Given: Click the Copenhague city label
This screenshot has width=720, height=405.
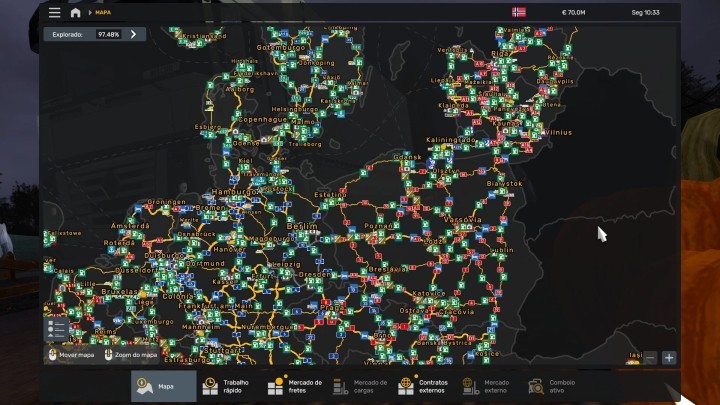Looking at the screenshot, I should click(262, 119).
